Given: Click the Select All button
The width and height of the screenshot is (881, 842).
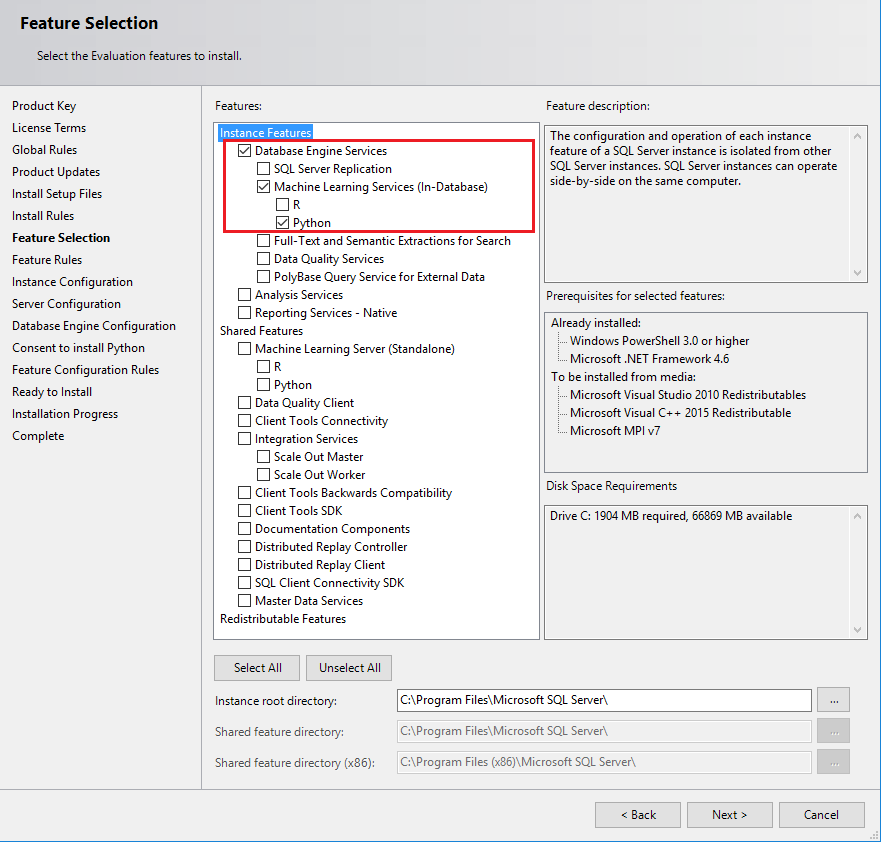Looking at the screenshot, I should point(258,668).
